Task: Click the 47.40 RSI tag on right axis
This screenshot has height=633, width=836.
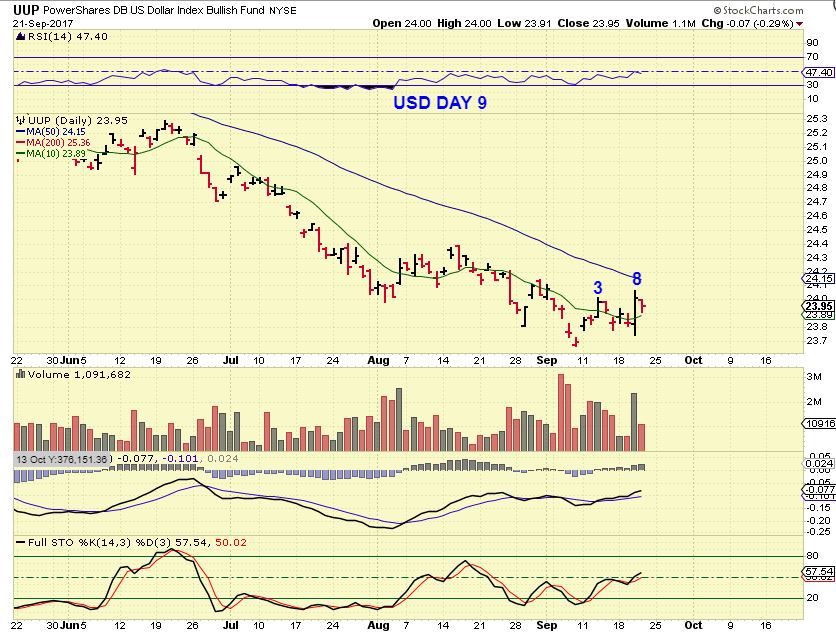Action: tap(819, 72)
